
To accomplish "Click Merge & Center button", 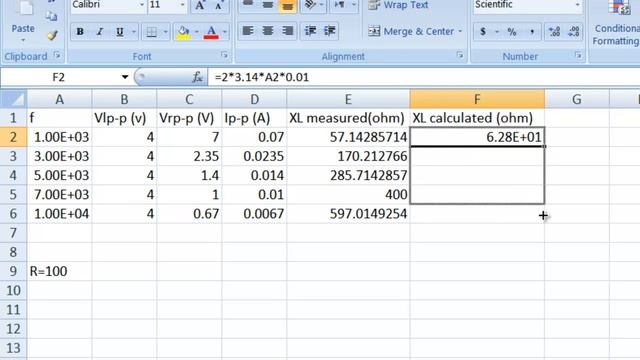I will [411, 31].
